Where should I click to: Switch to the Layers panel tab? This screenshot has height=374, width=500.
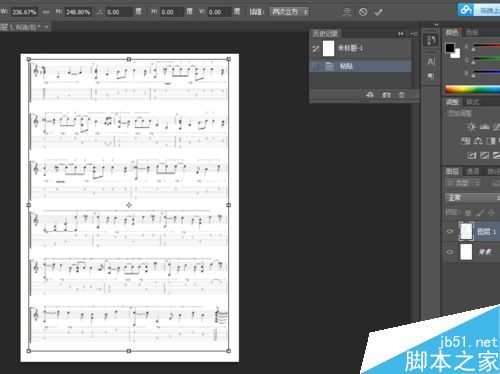point(452,172)
